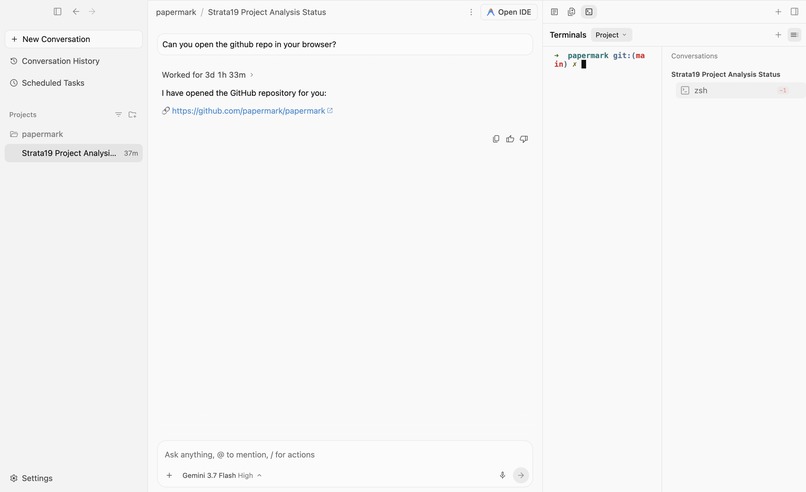The width and height of the screenshot is (806, 492).
Task: Click the microphone voice input icon
Action: pyautogui.click(x=502, y=475)
